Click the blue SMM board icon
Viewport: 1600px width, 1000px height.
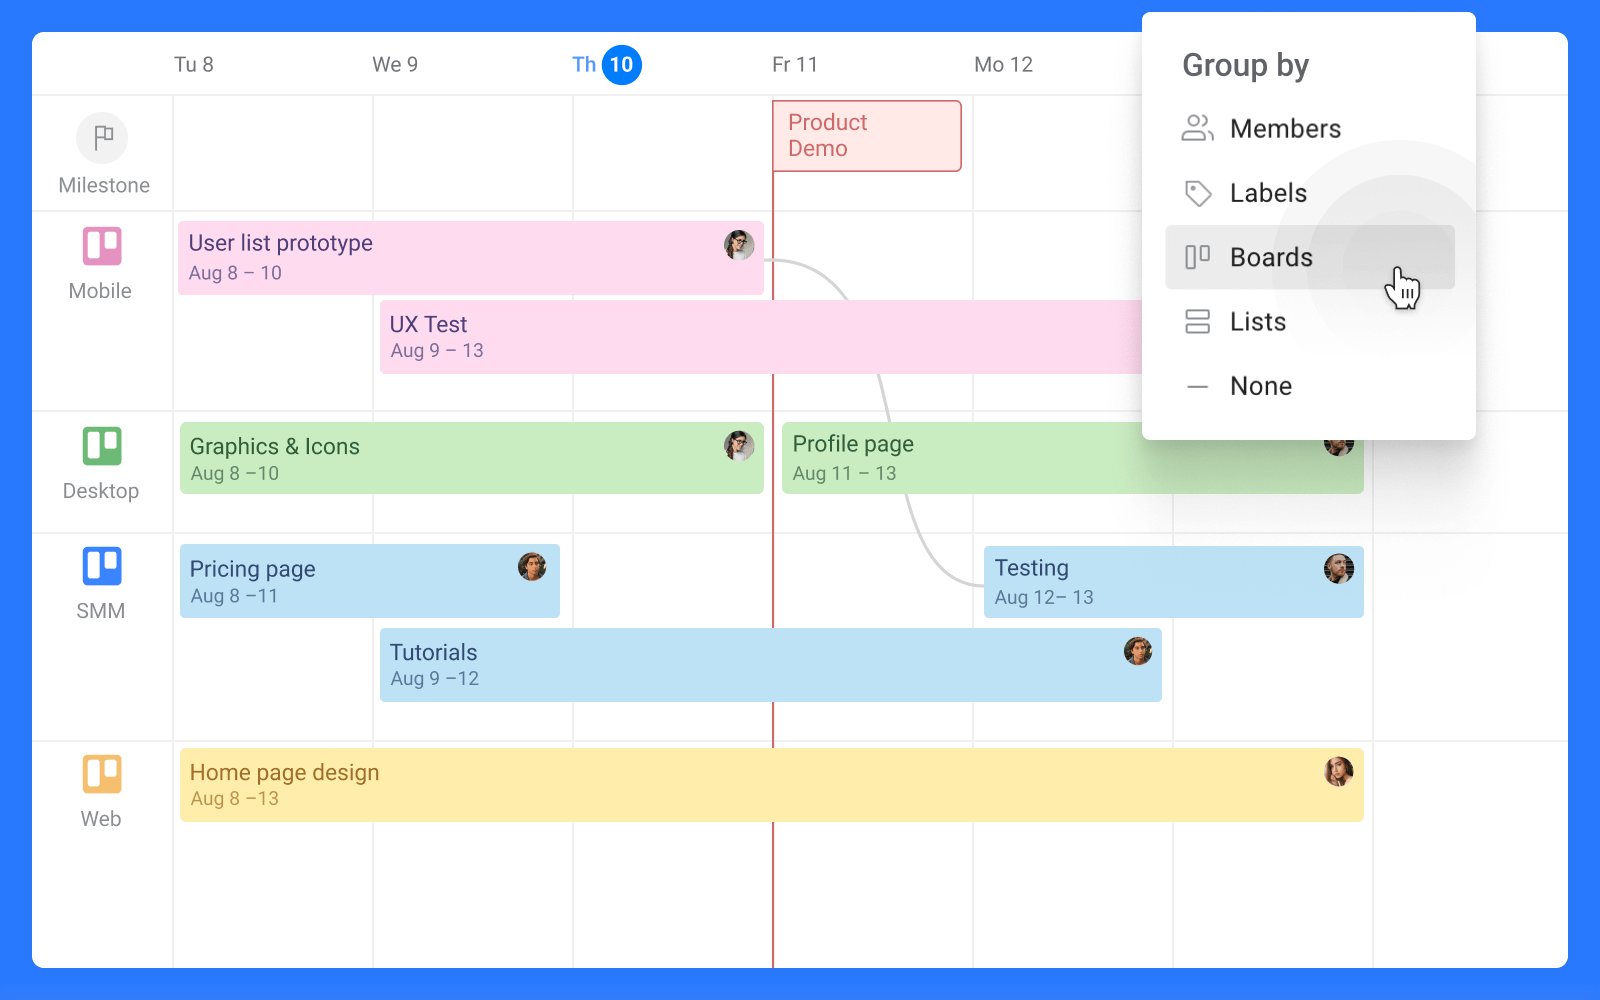[101, 565]
